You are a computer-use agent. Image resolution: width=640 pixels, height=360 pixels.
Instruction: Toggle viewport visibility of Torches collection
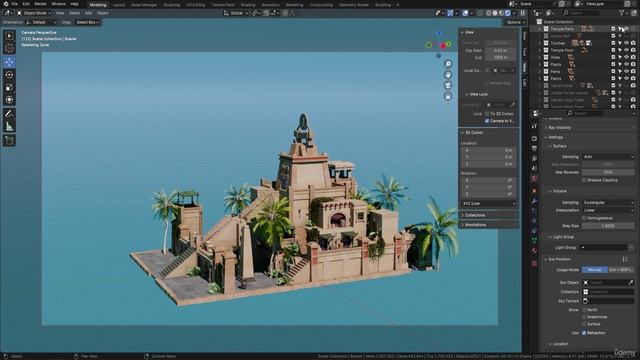coord(627,43)
